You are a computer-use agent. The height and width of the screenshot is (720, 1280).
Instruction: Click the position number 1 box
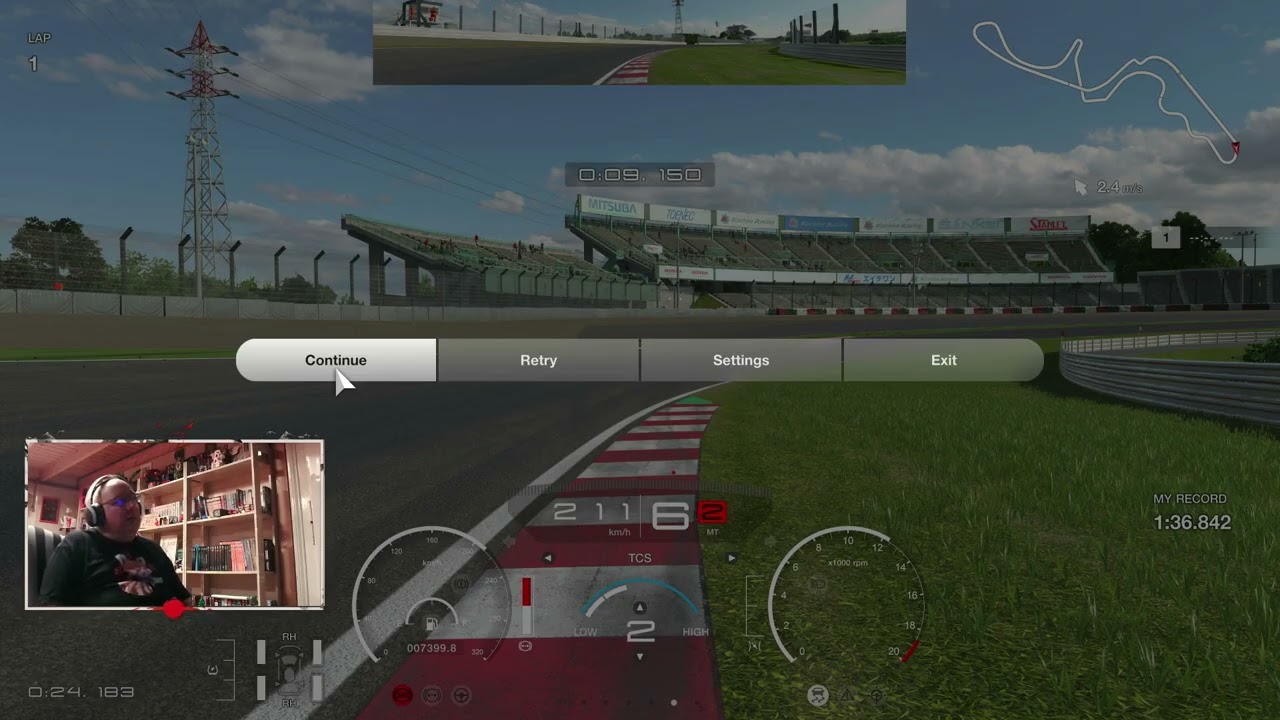1165,237
